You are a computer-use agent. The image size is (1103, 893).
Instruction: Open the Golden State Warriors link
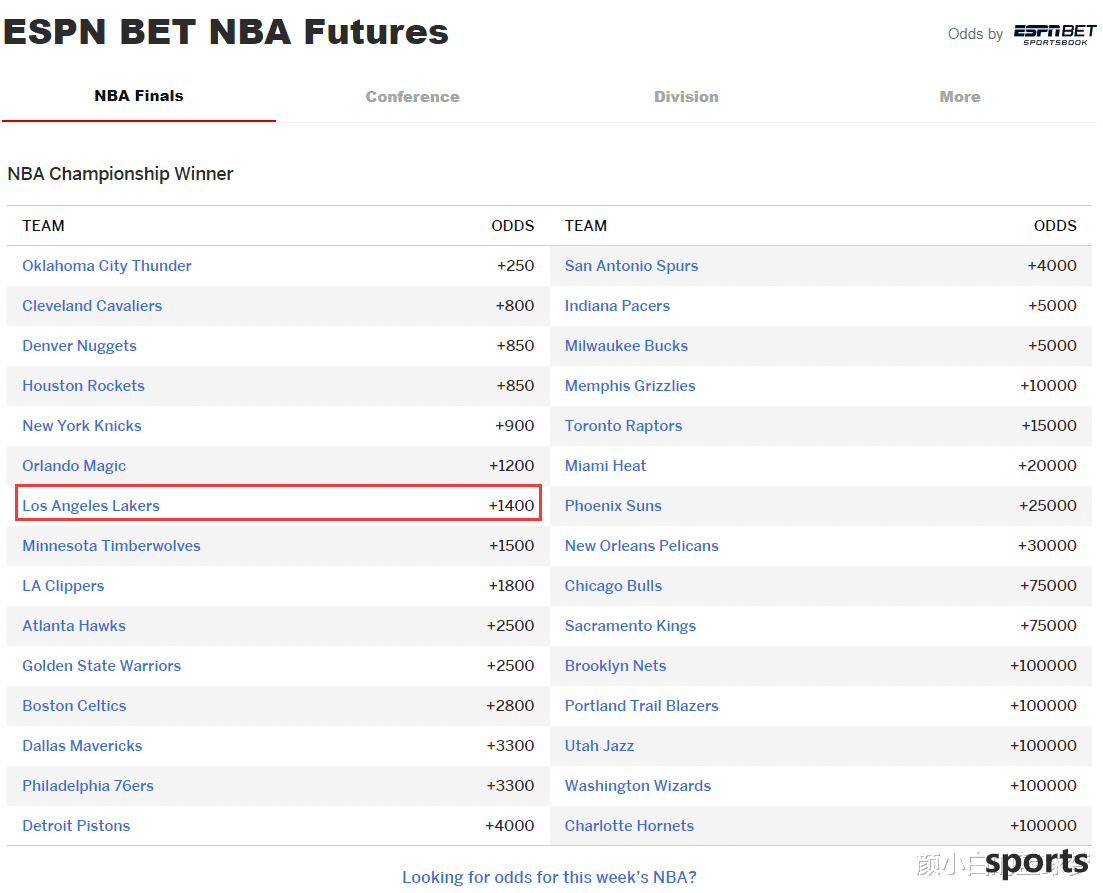[x=102, y=666]
